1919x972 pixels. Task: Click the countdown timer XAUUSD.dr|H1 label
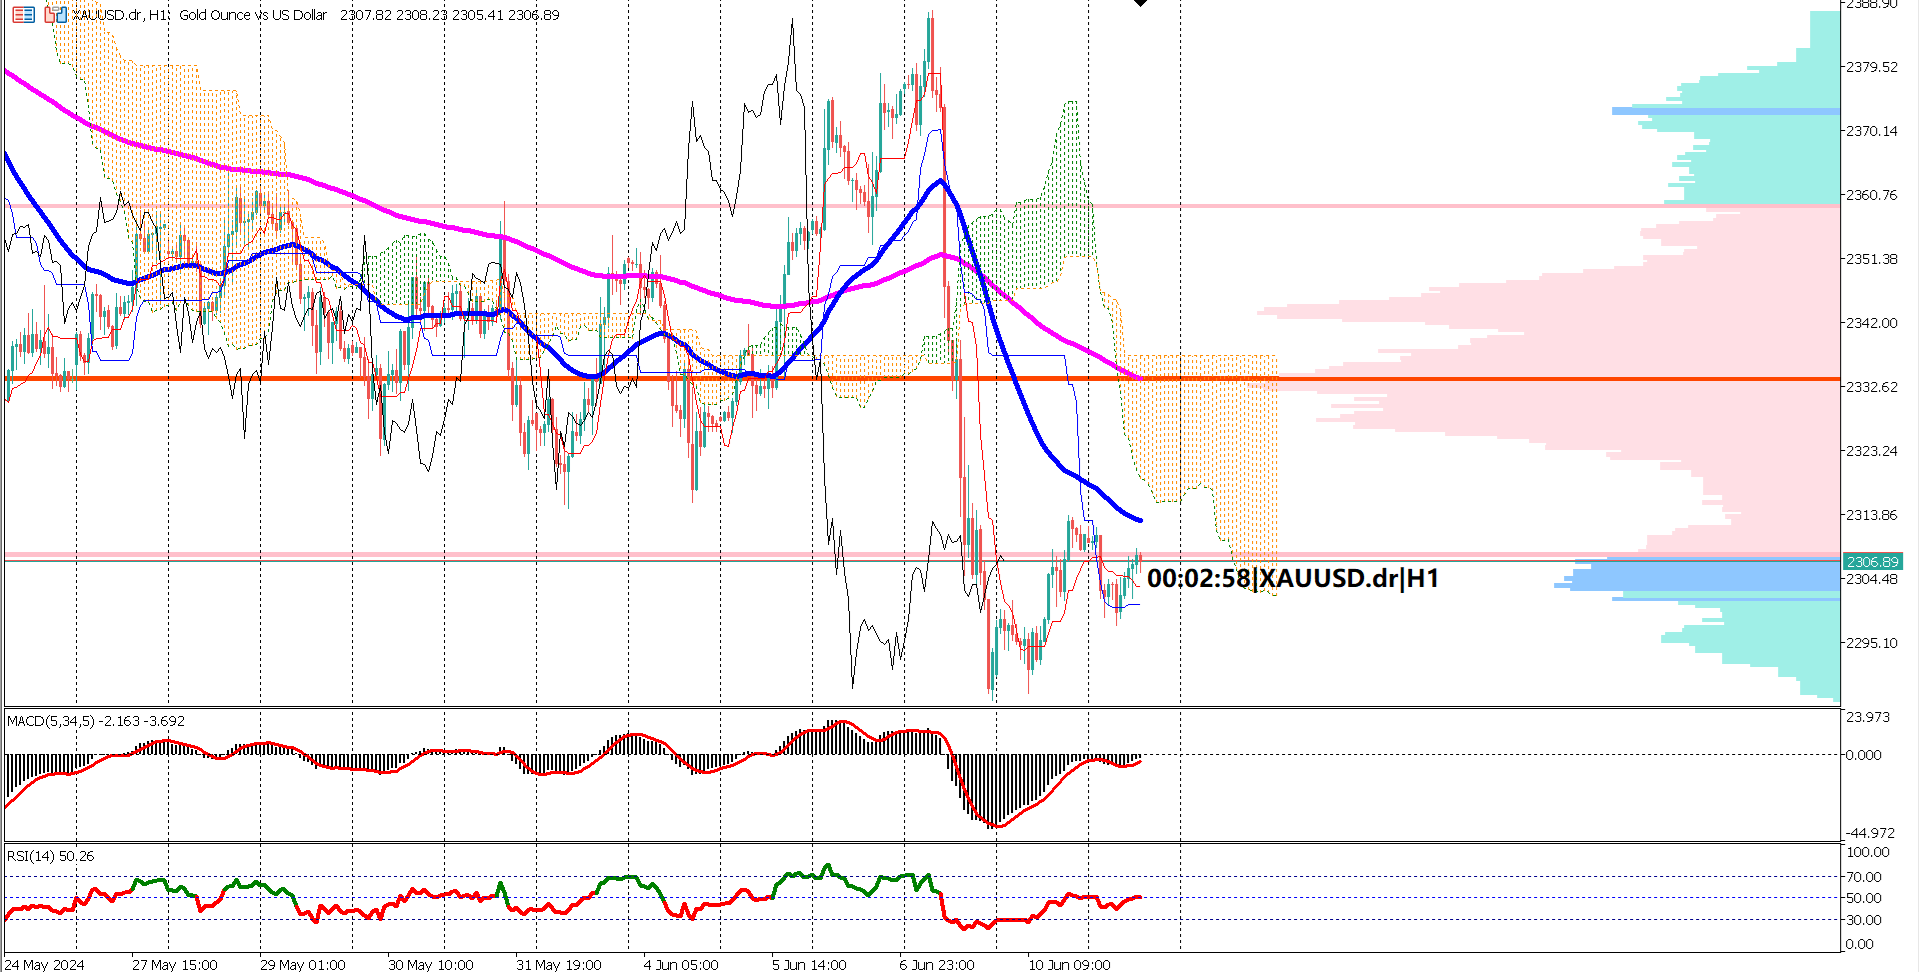point(1292,578)
